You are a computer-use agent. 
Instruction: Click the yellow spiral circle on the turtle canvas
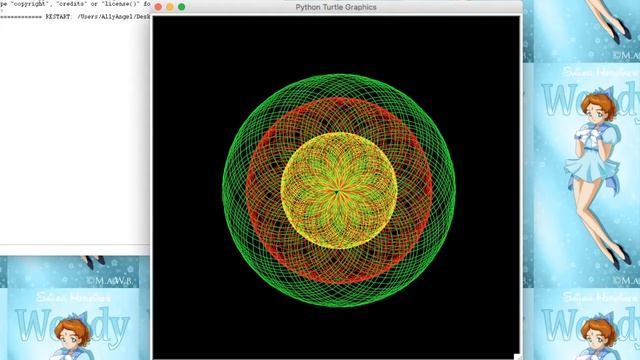pos(339,191)
